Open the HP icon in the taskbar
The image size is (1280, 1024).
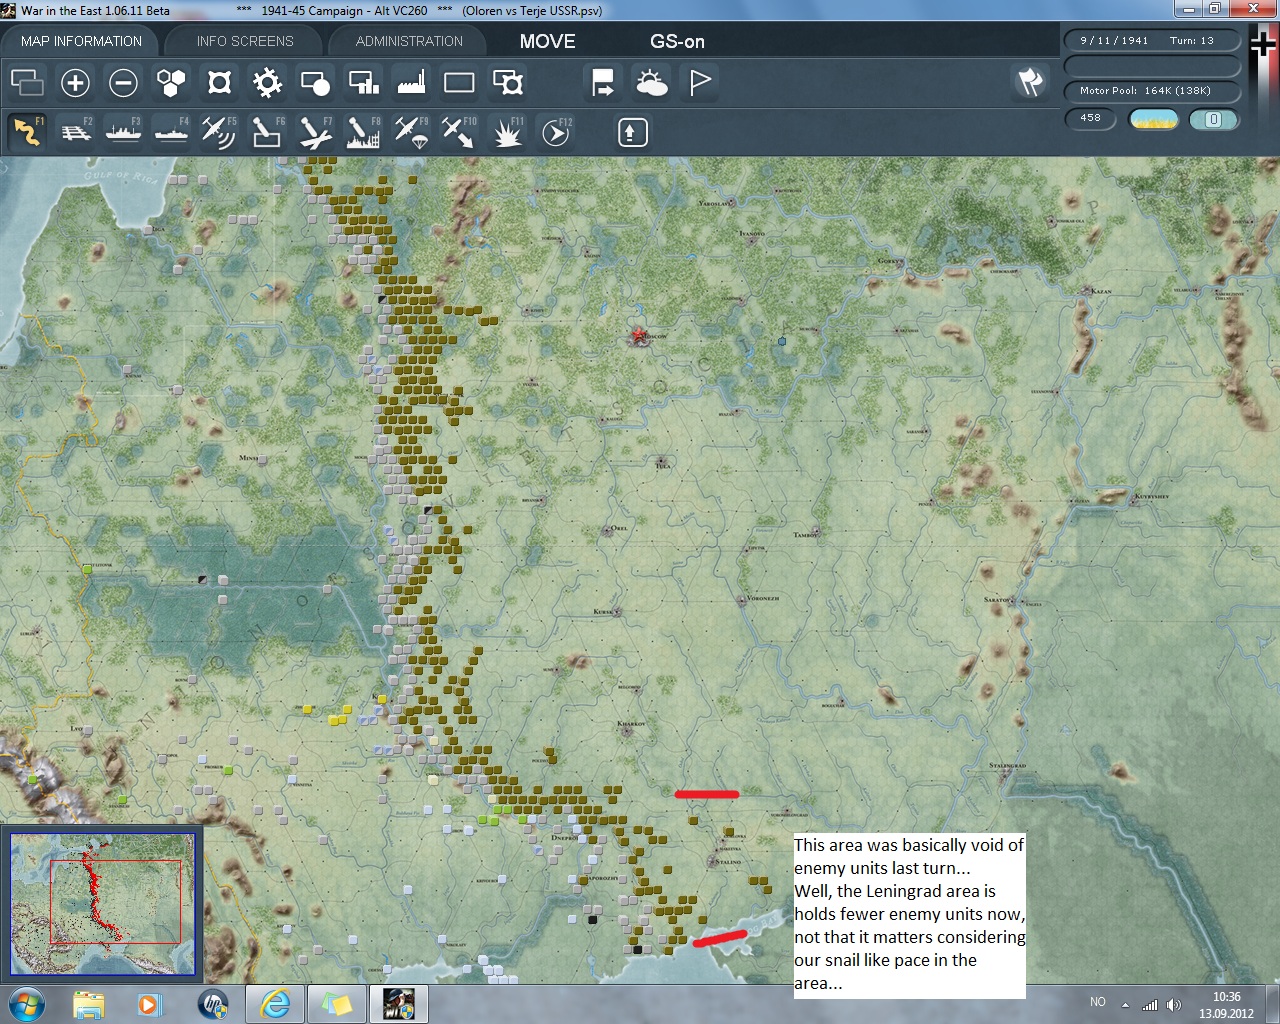tap(213, 1003)
